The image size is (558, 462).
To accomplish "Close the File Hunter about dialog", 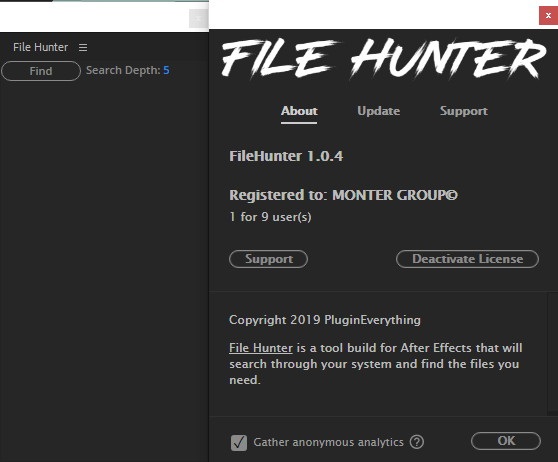I will pyautogui.click(x=548, y=16).
